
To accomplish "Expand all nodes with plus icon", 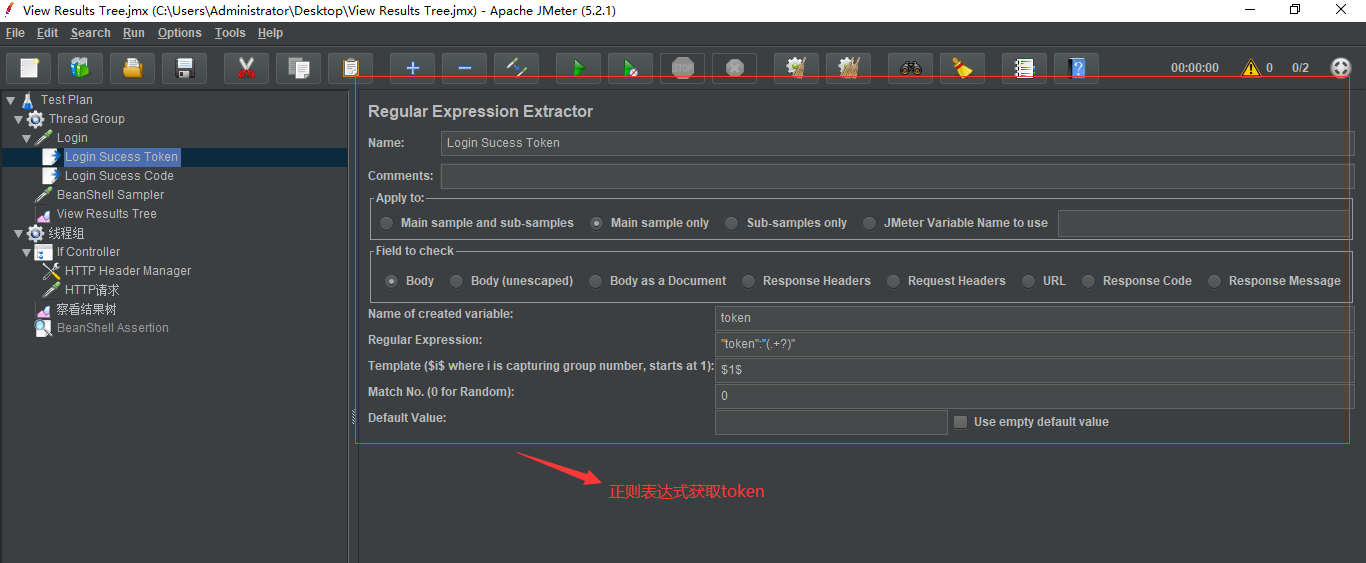I will coord(412,68).
